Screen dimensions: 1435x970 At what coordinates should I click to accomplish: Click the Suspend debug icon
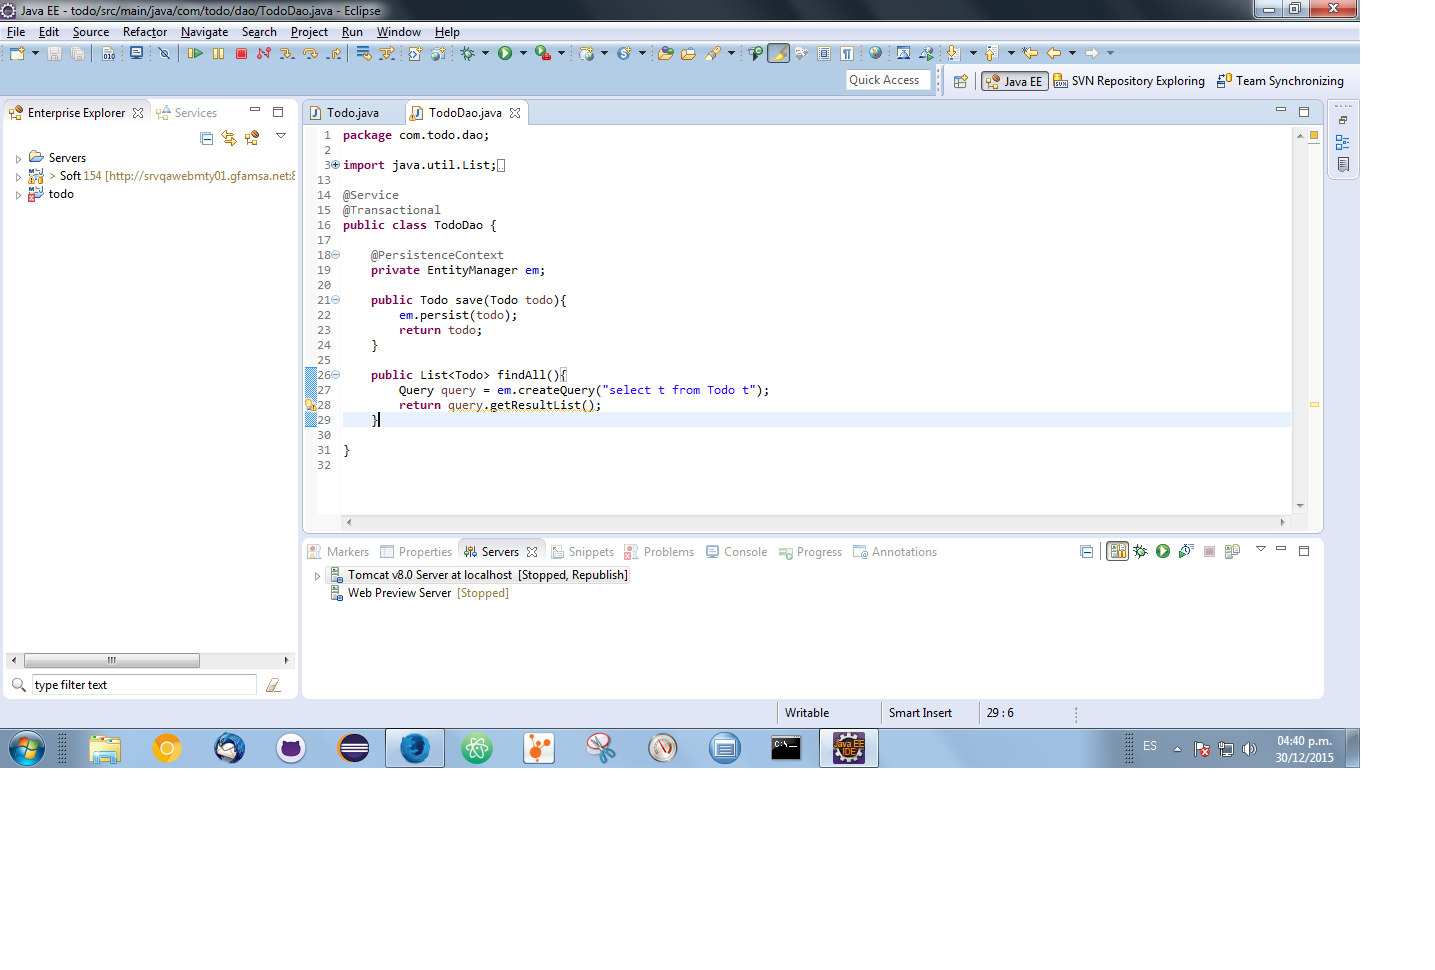tap(218, 53)
